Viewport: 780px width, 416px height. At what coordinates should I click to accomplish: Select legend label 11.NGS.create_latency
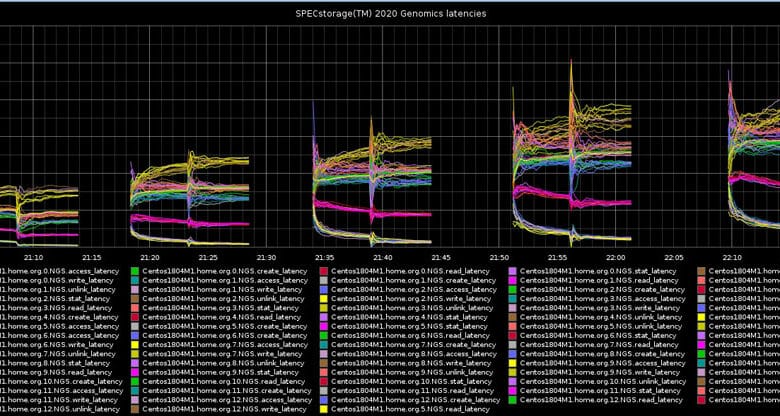point(226,391)
